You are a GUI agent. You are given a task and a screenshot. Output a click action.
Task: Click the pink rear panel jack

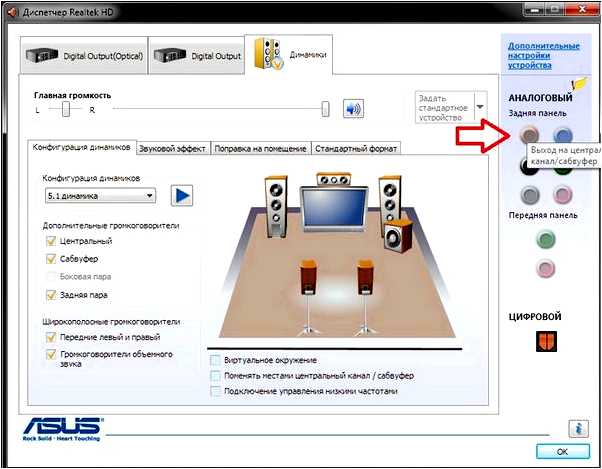tap(562, 195)
